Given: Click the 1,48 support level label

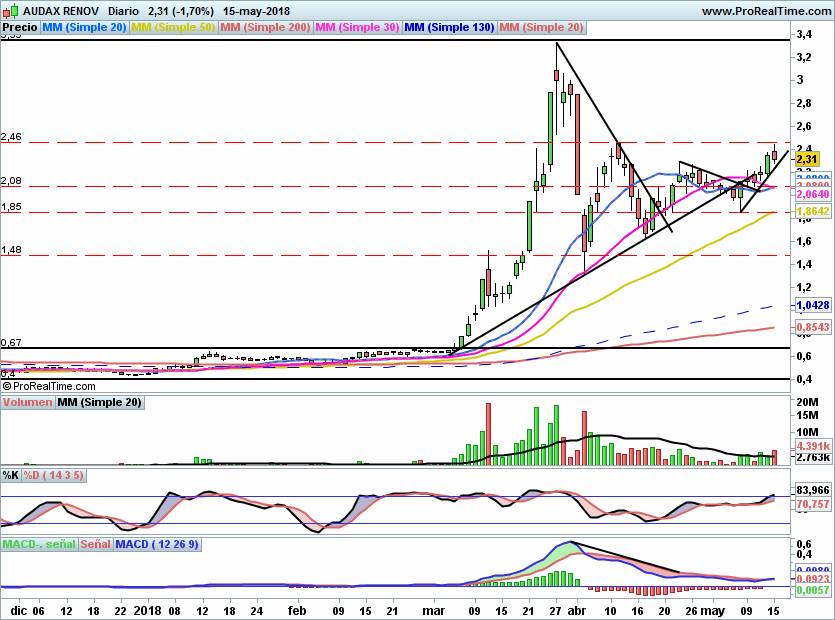Looking at the screenshot, I should click(x=11, y=249).
